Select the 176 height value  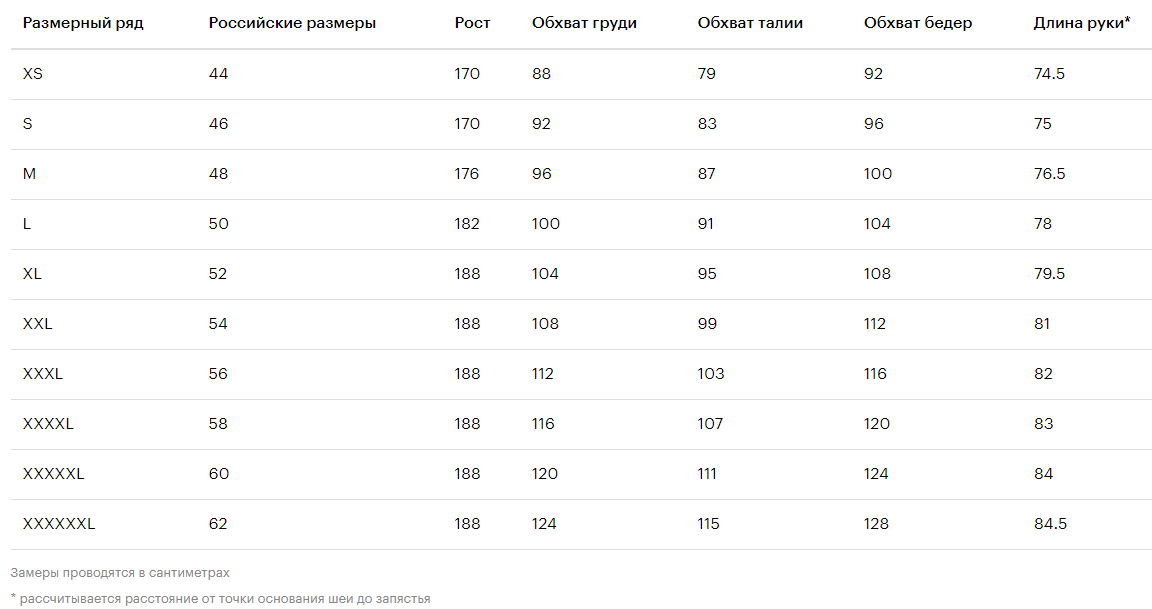pyautogui.click(x=467, y=173)
